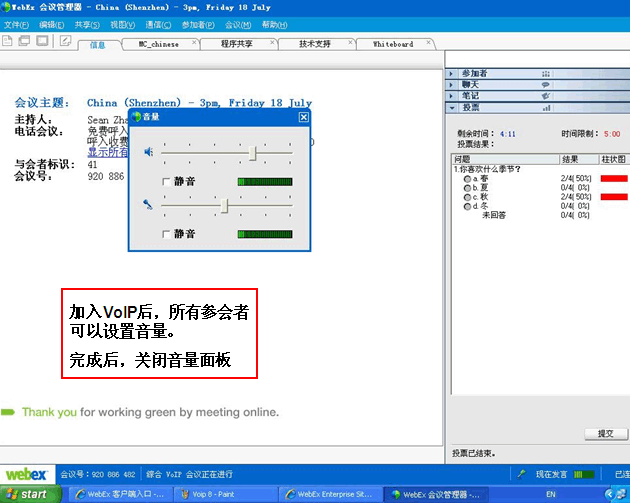Click the webex logo in status bar
The height and width of the screenshot is (503, 630).
(27, 474)
